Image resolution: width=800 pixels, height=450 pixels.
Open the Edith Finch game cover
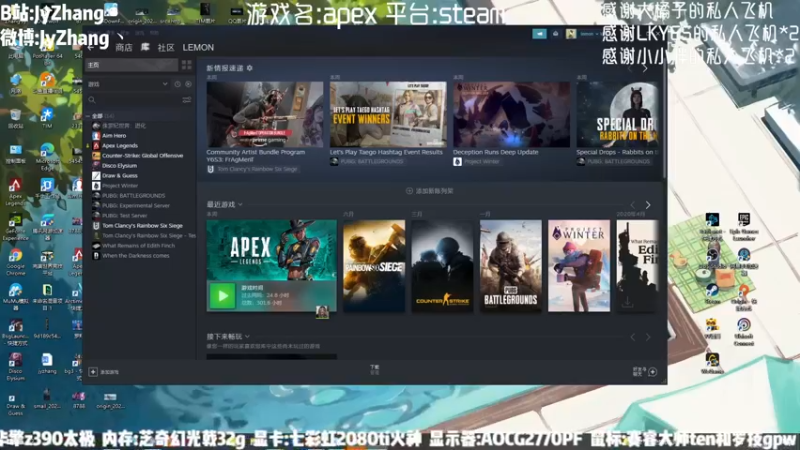637,266
